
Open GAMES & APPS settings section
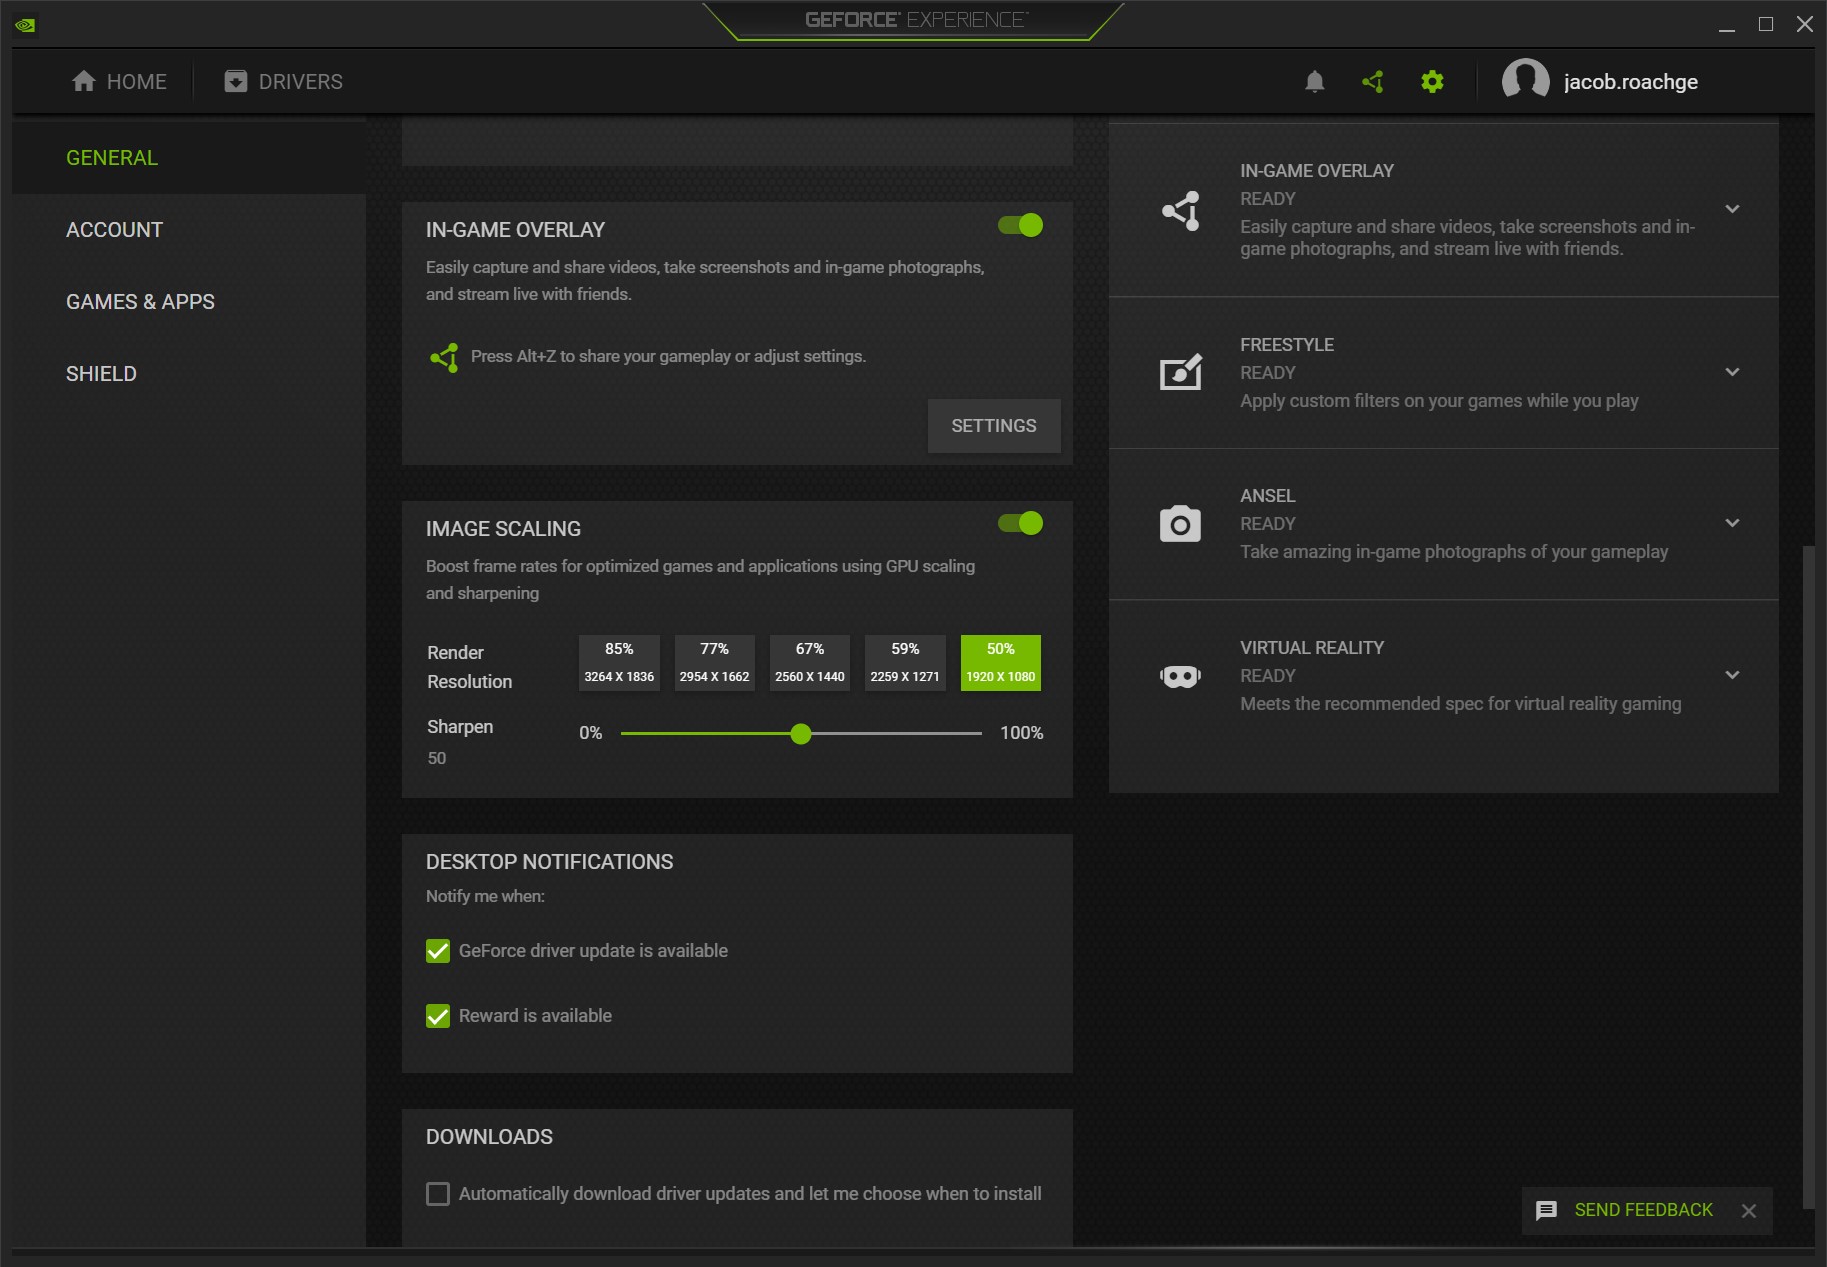coord(189,302)
